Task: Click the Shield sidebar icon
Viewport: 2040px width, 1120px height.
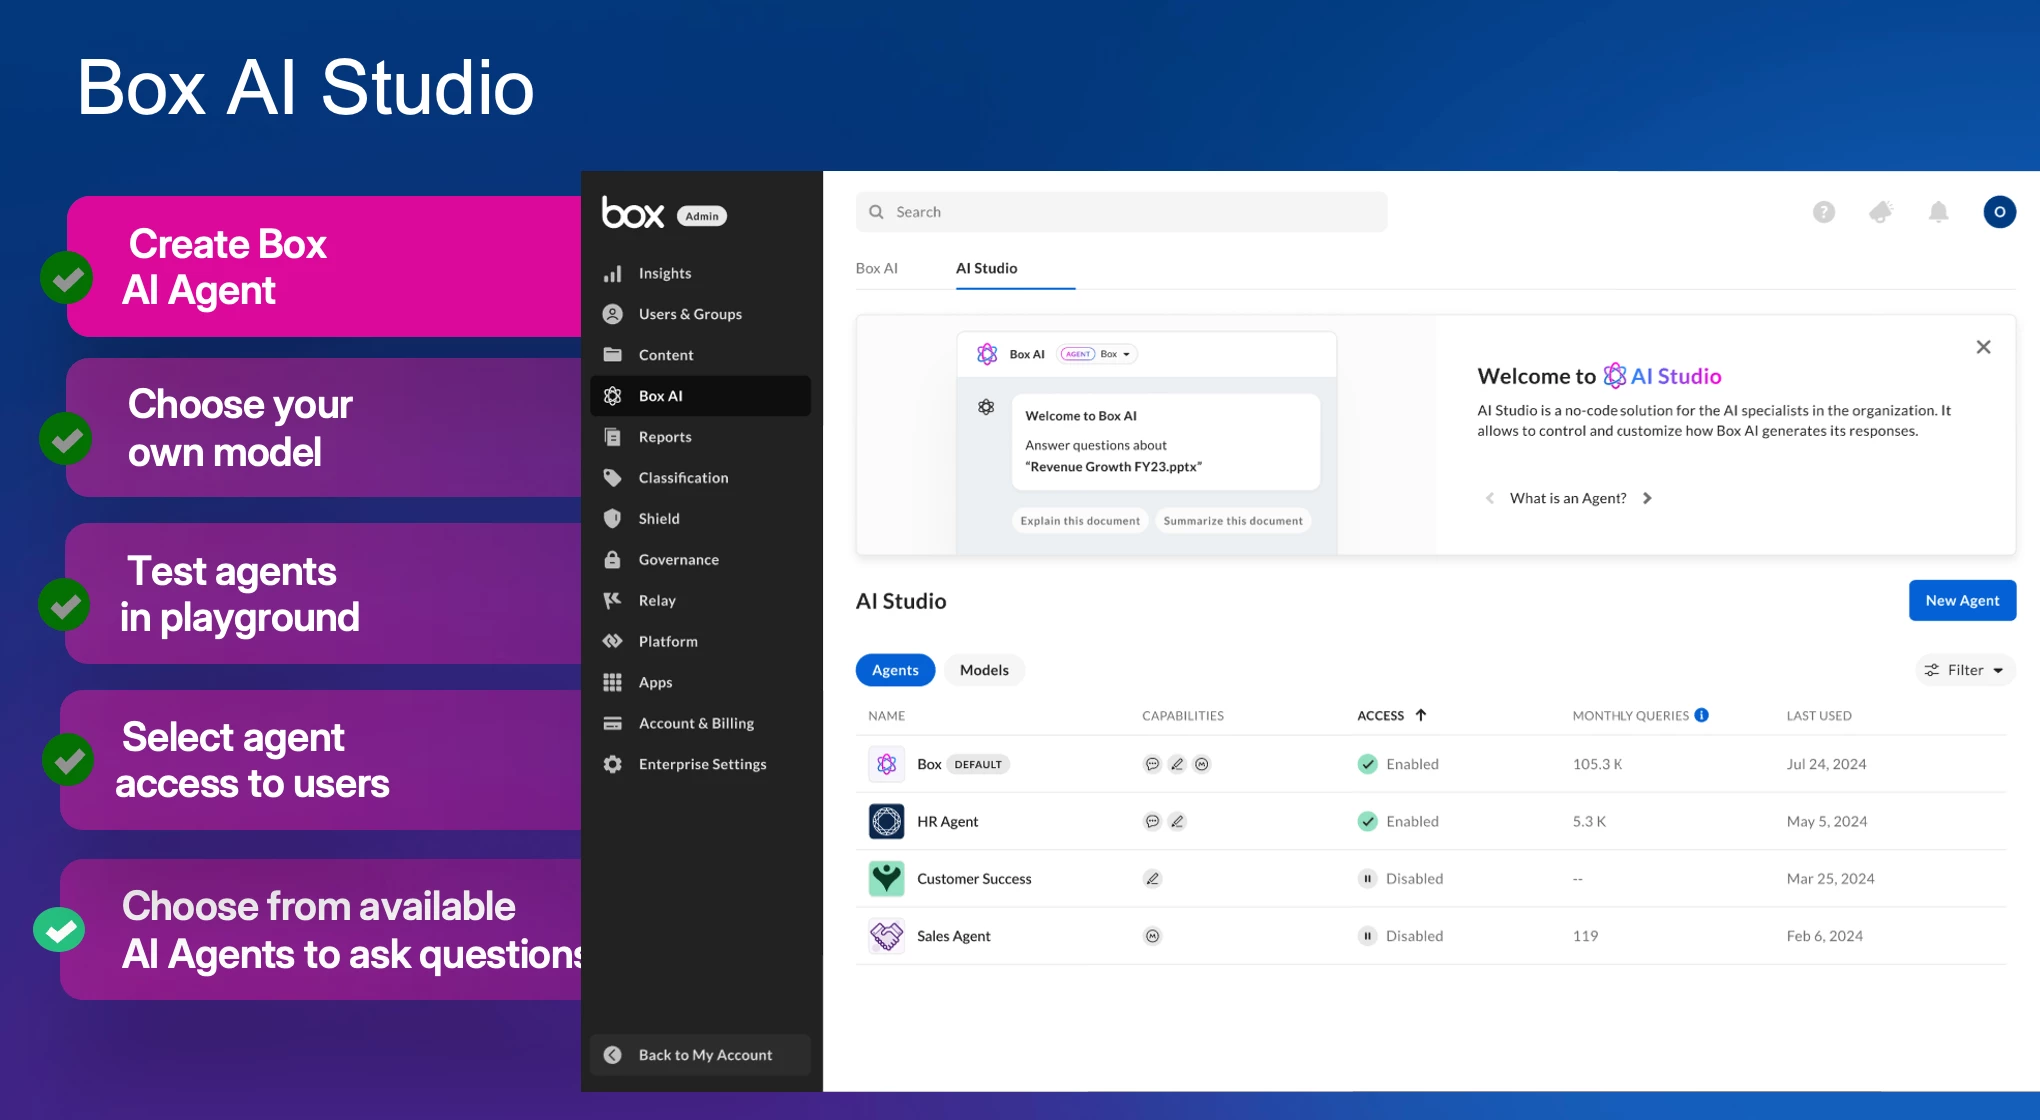Action: tap(613, 518)
